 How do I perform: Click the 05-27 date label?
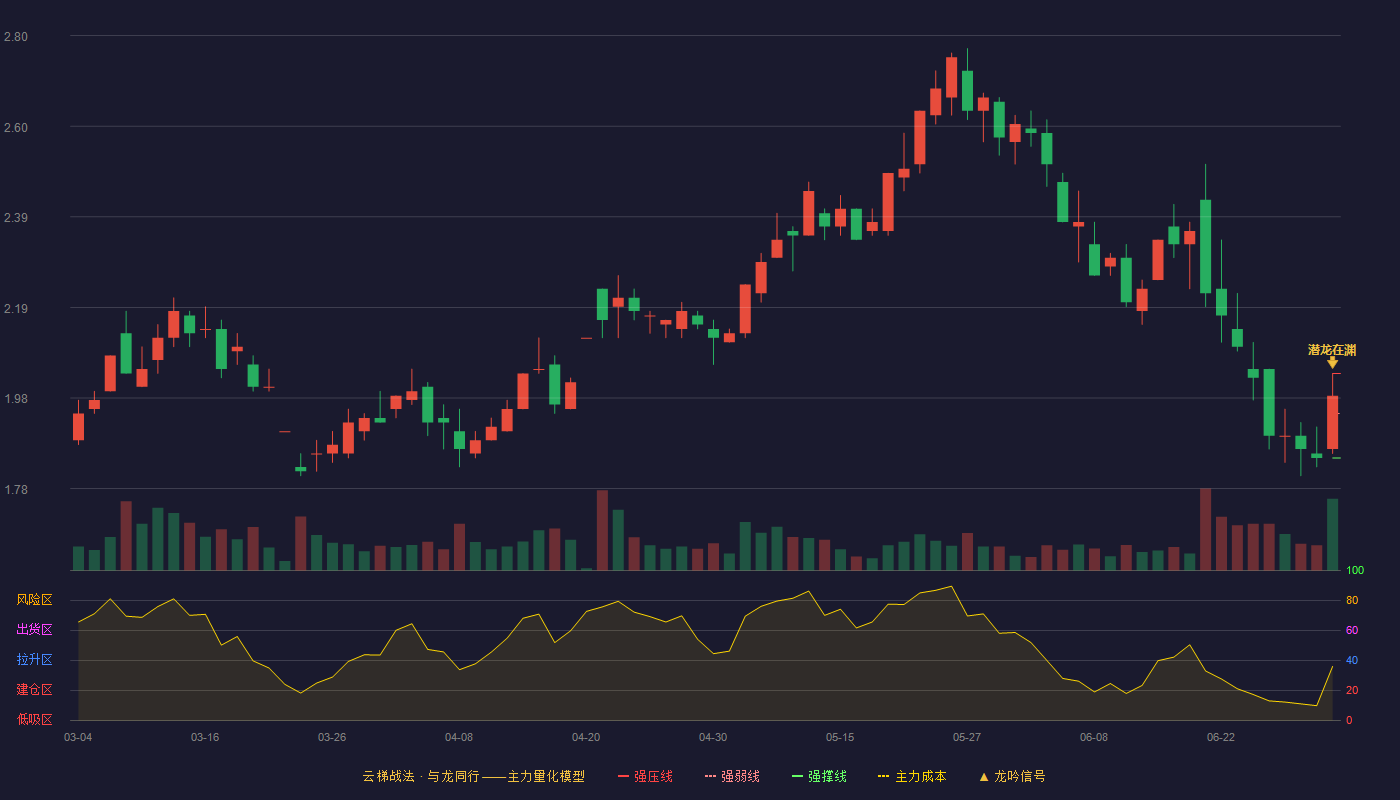click(x=967, y=737)
